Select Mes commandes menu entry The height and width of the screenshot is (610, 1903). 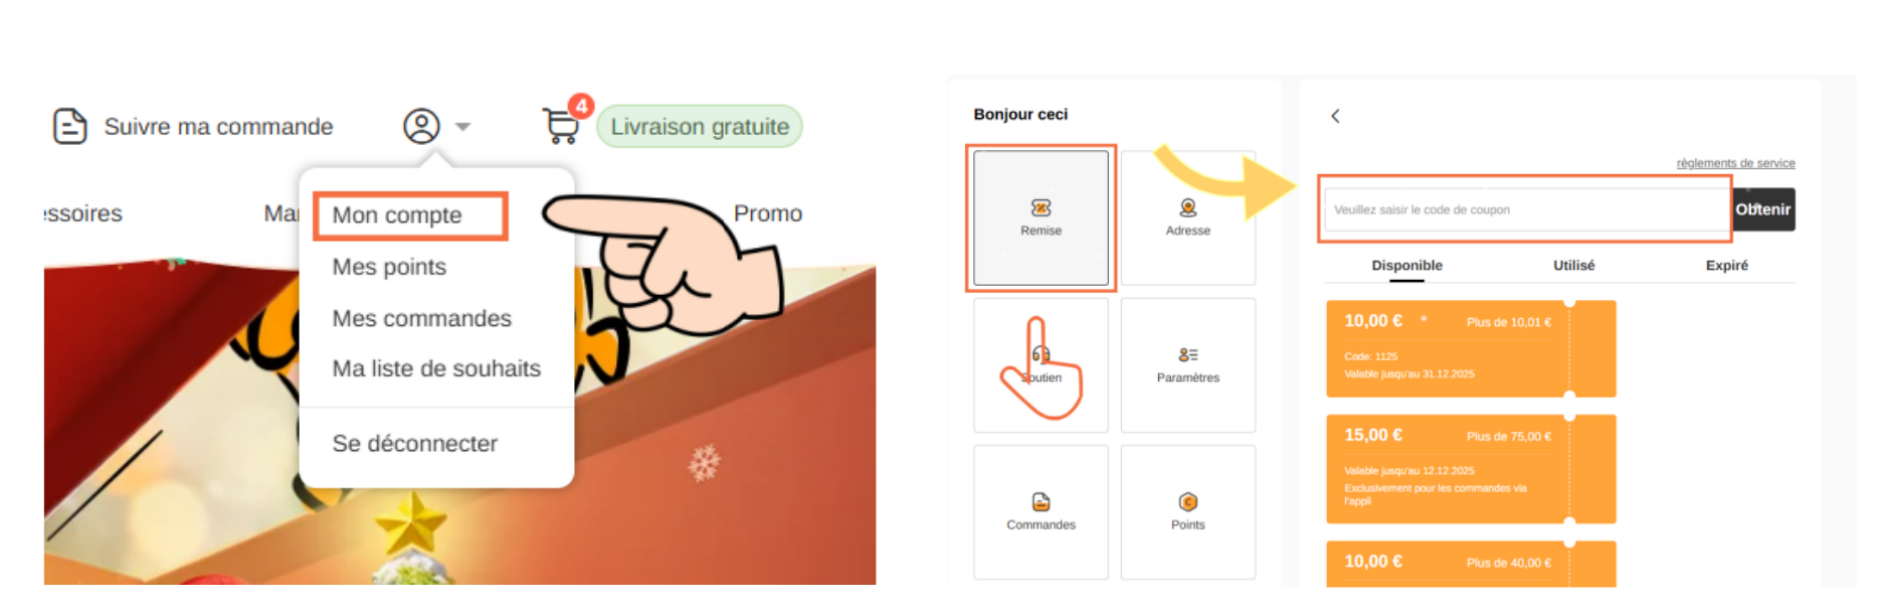(x=422, y=318)
